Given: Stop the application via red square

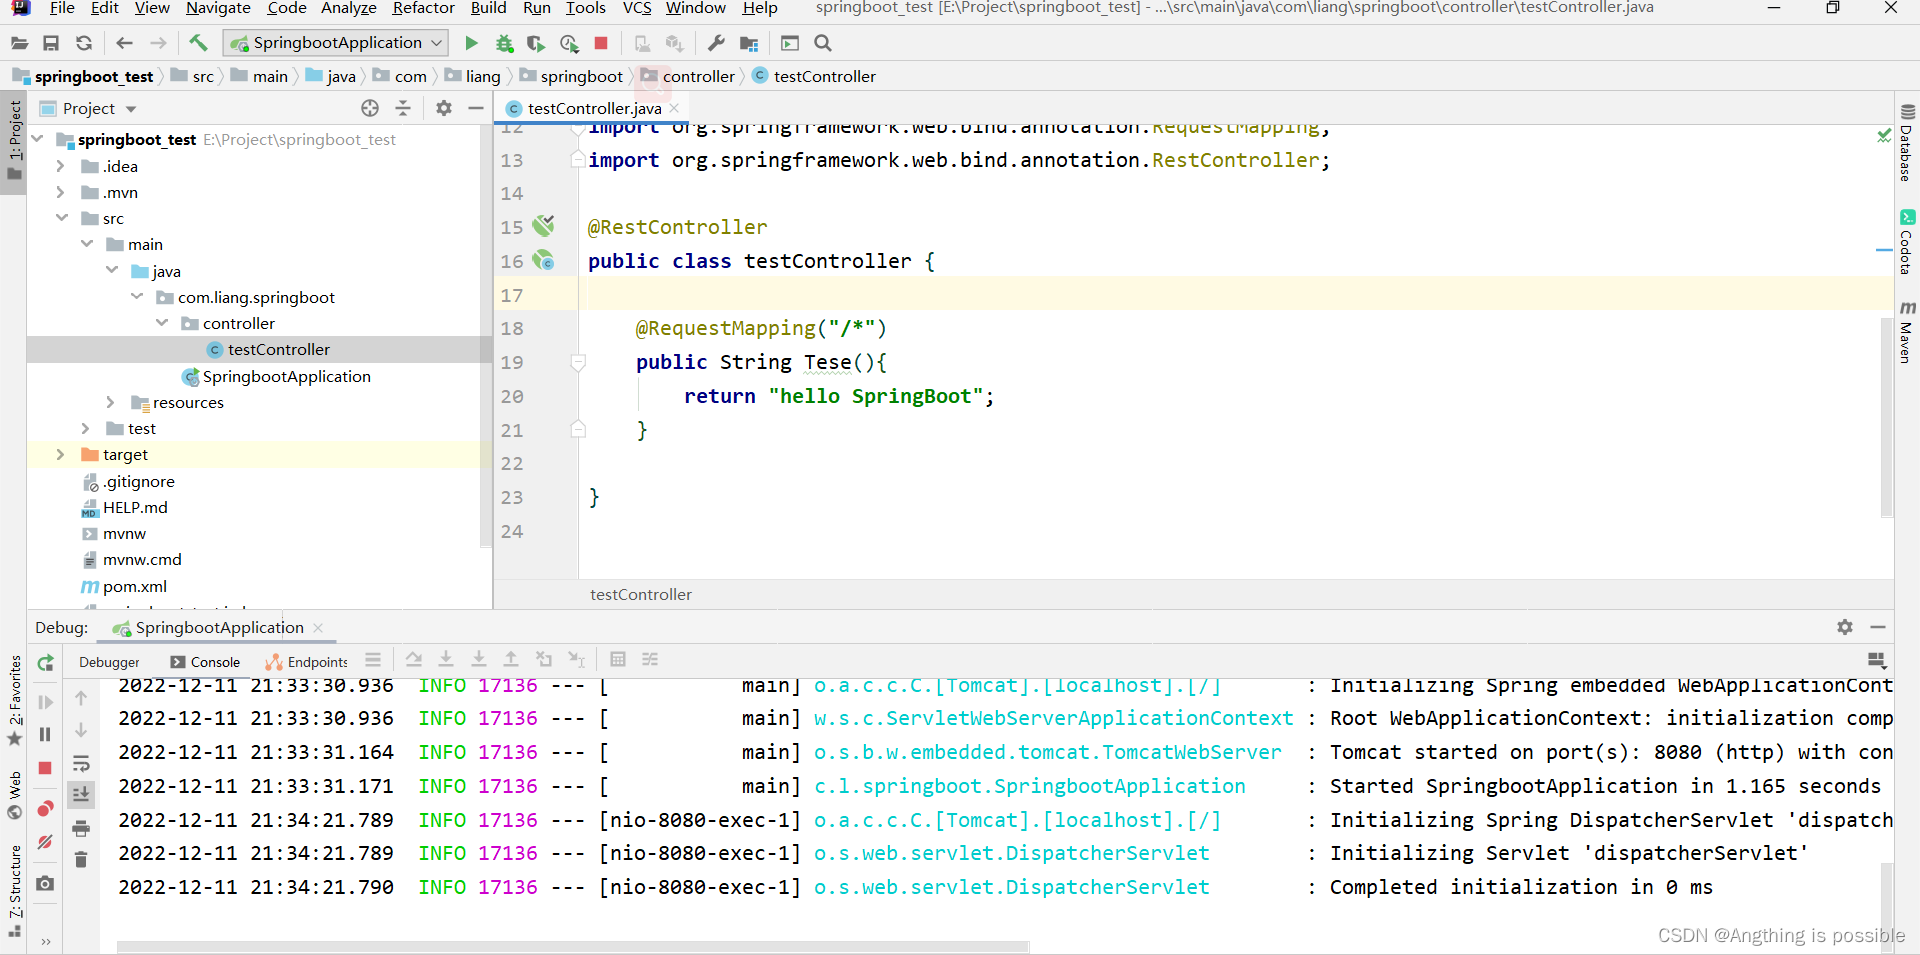Looking at the screenshot, I should (x=601, y=43).
